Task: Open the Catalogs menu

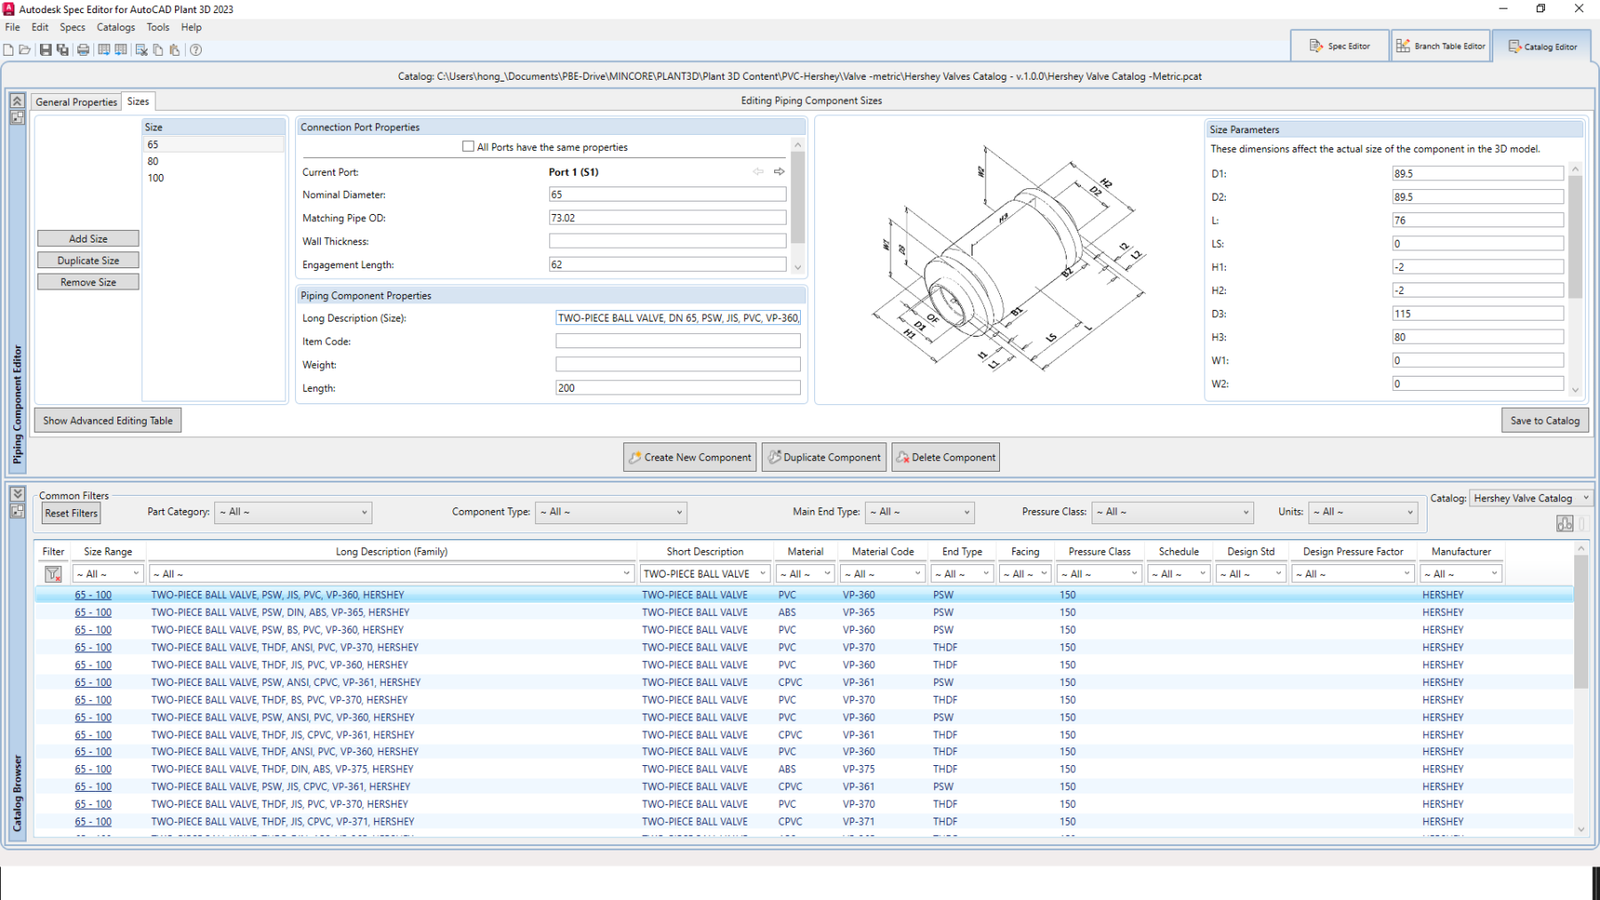Action: click(x=116, y=28)
